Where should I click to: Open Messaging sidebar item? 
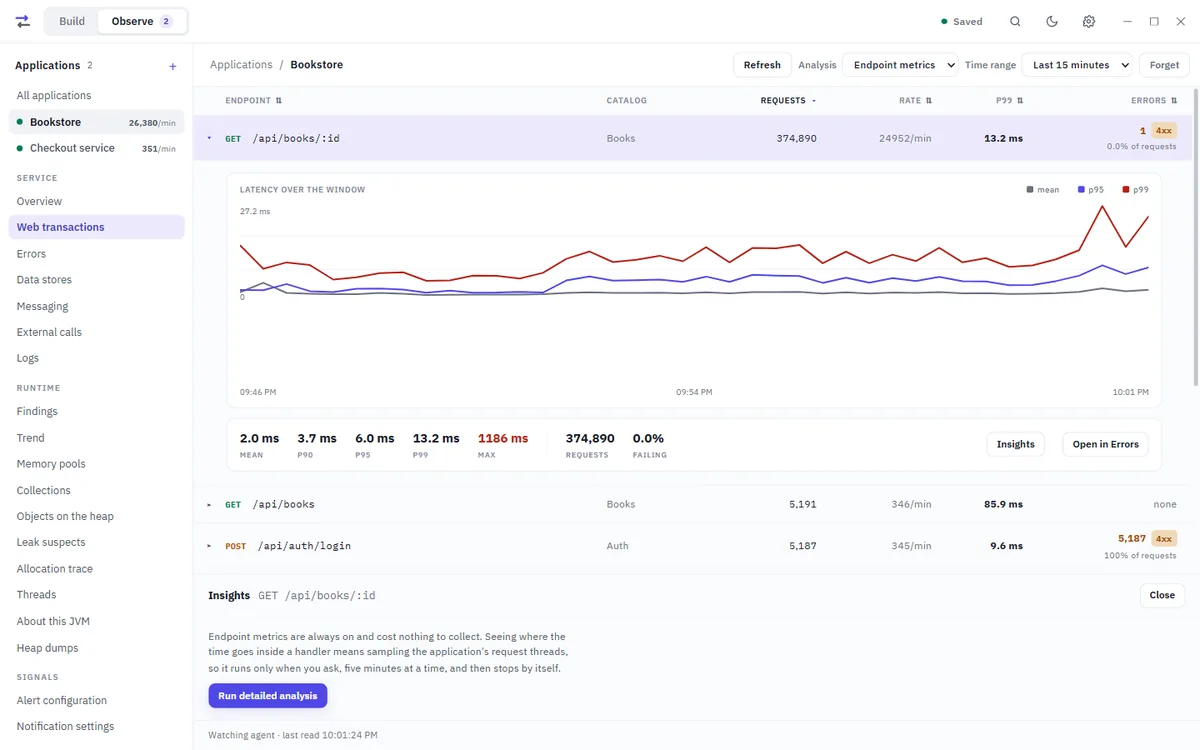(96, 306)
